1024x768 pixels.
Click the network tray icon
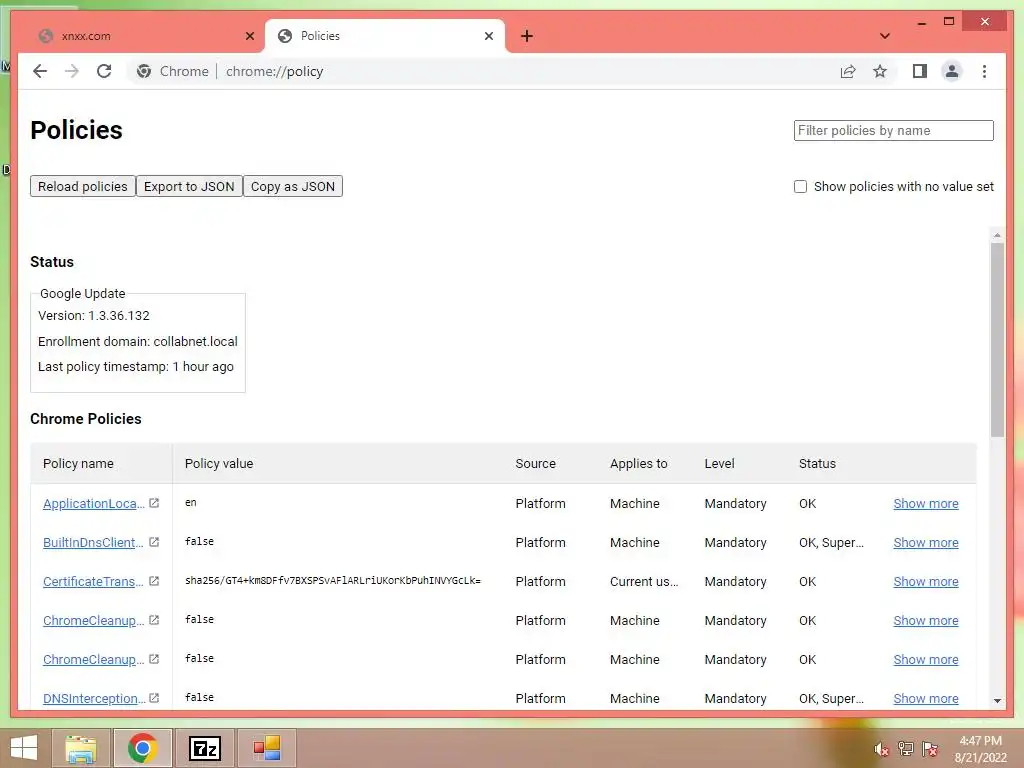(x=905, y=748)
